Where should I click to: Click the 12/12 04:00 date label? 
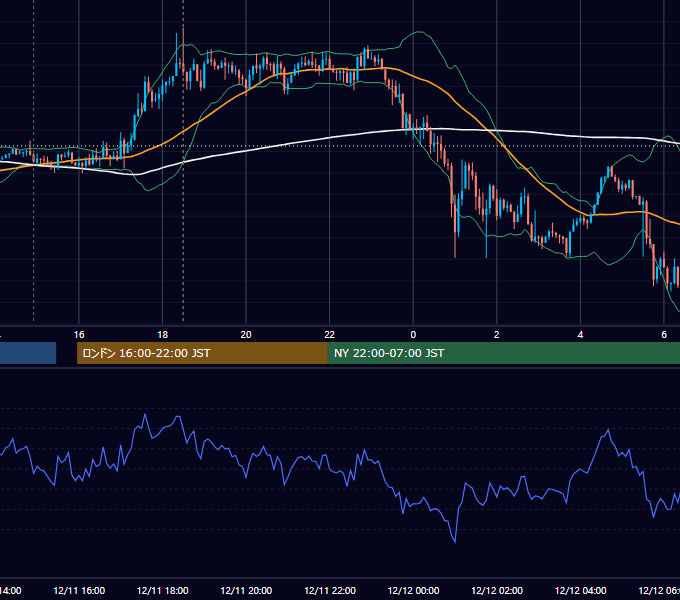click(581, 590)
